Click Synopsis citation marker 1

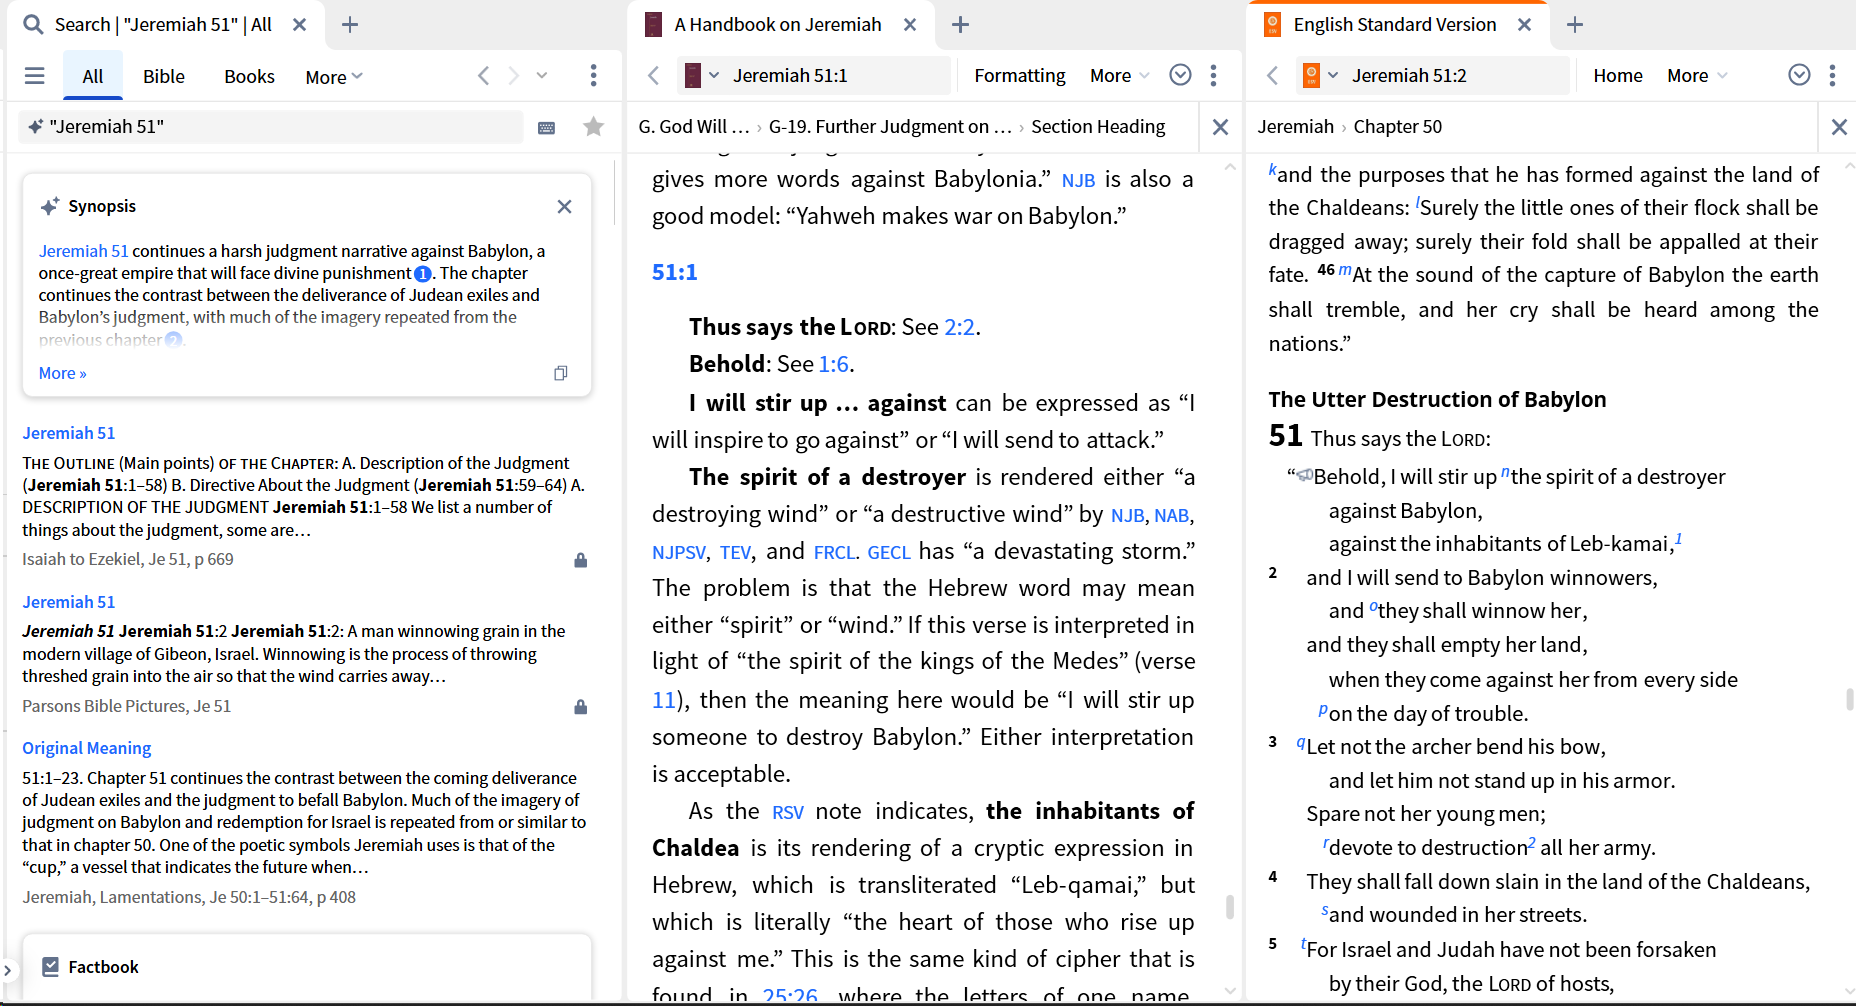click(x=423, y=274)
